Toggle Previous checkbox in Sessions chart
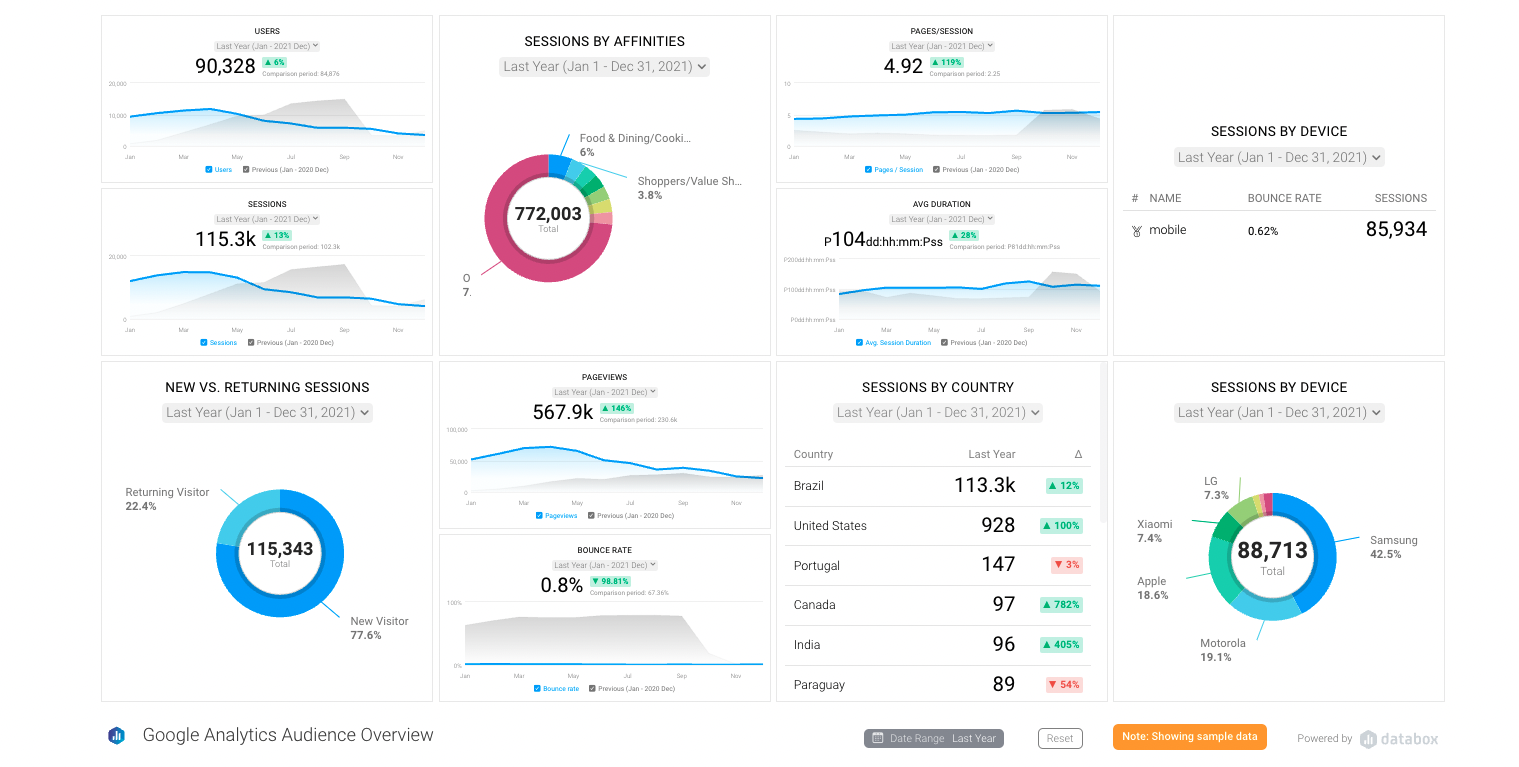This screenshot has width=1519, height=767. click(x=250, y=343)
